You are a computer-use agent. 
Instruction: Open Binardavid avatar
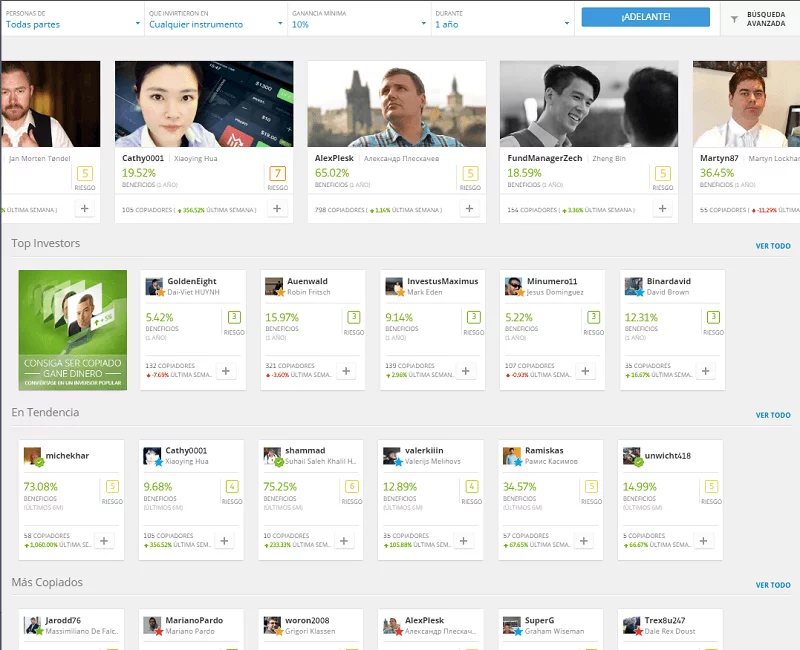coord(634,286)
